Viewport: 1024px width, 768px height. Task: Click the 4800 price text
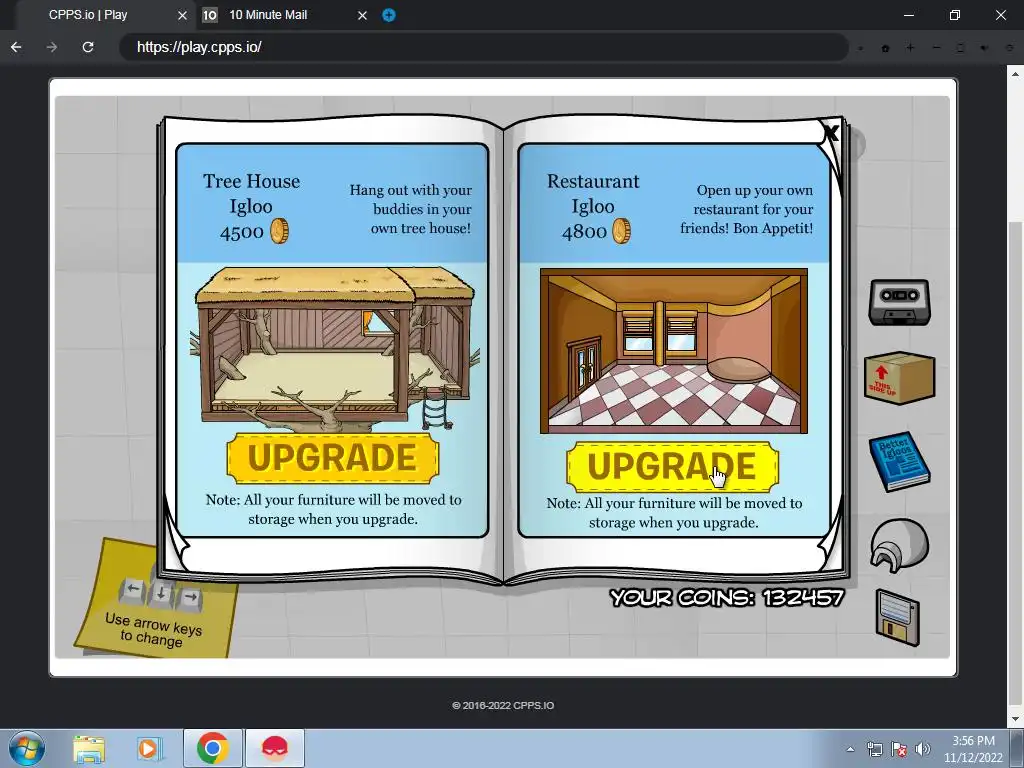(x=584, y=232)
